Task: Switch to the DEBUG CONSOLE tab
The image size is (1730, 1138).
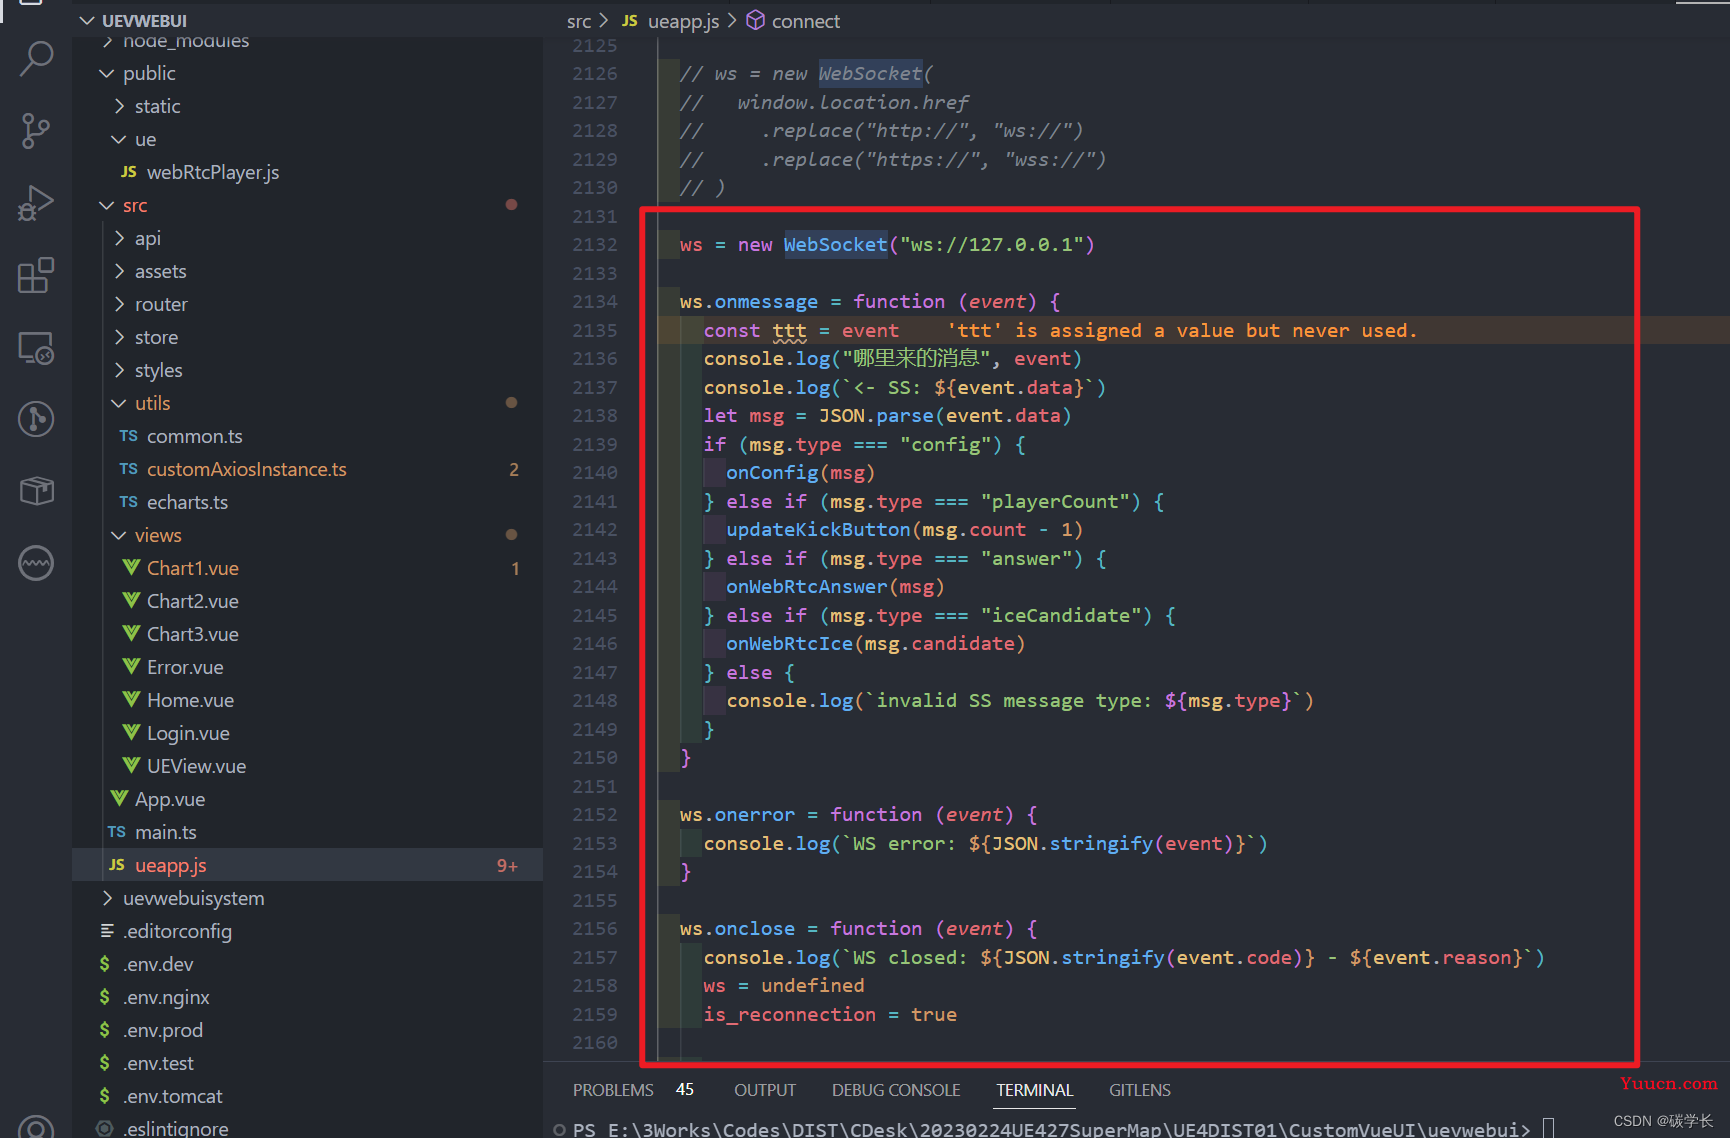Action: 896,1090
